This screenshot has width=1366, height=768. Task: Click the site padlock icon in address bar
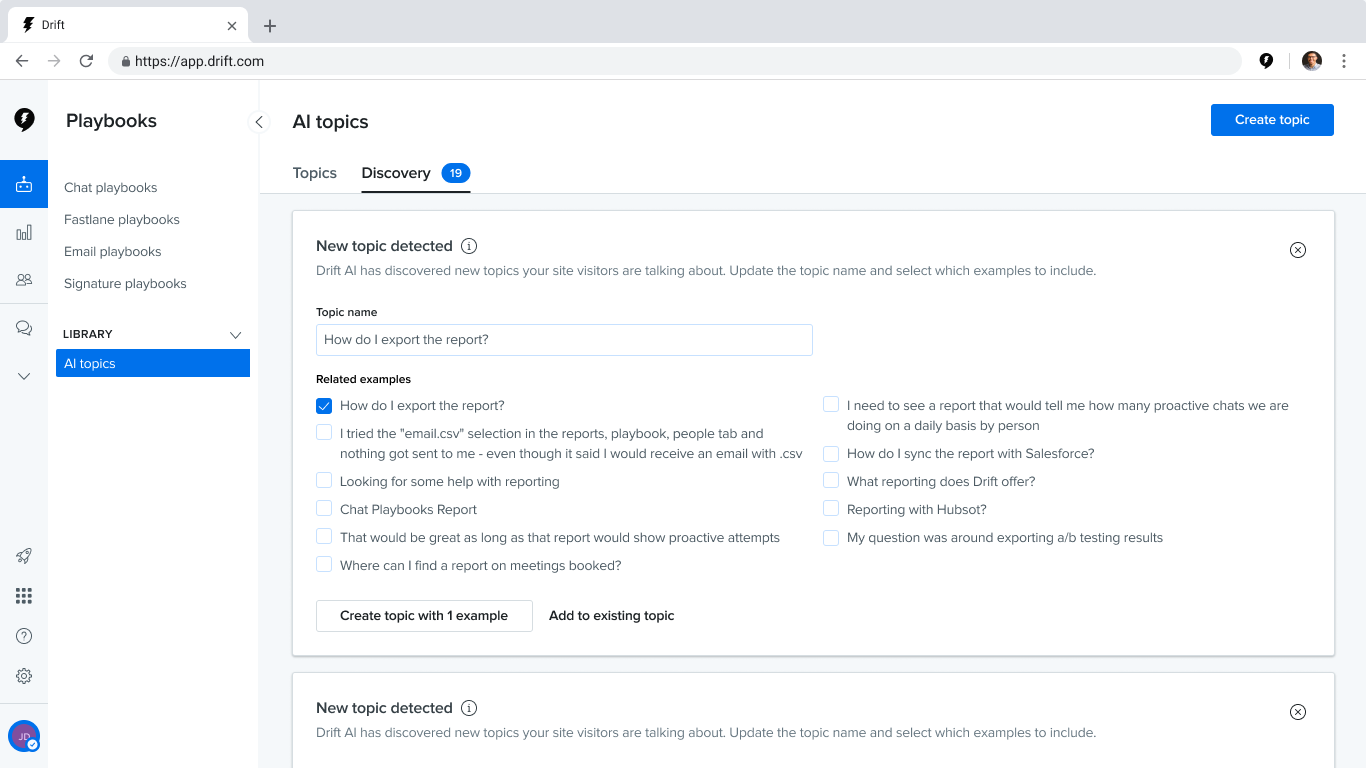tap(126, 61)
